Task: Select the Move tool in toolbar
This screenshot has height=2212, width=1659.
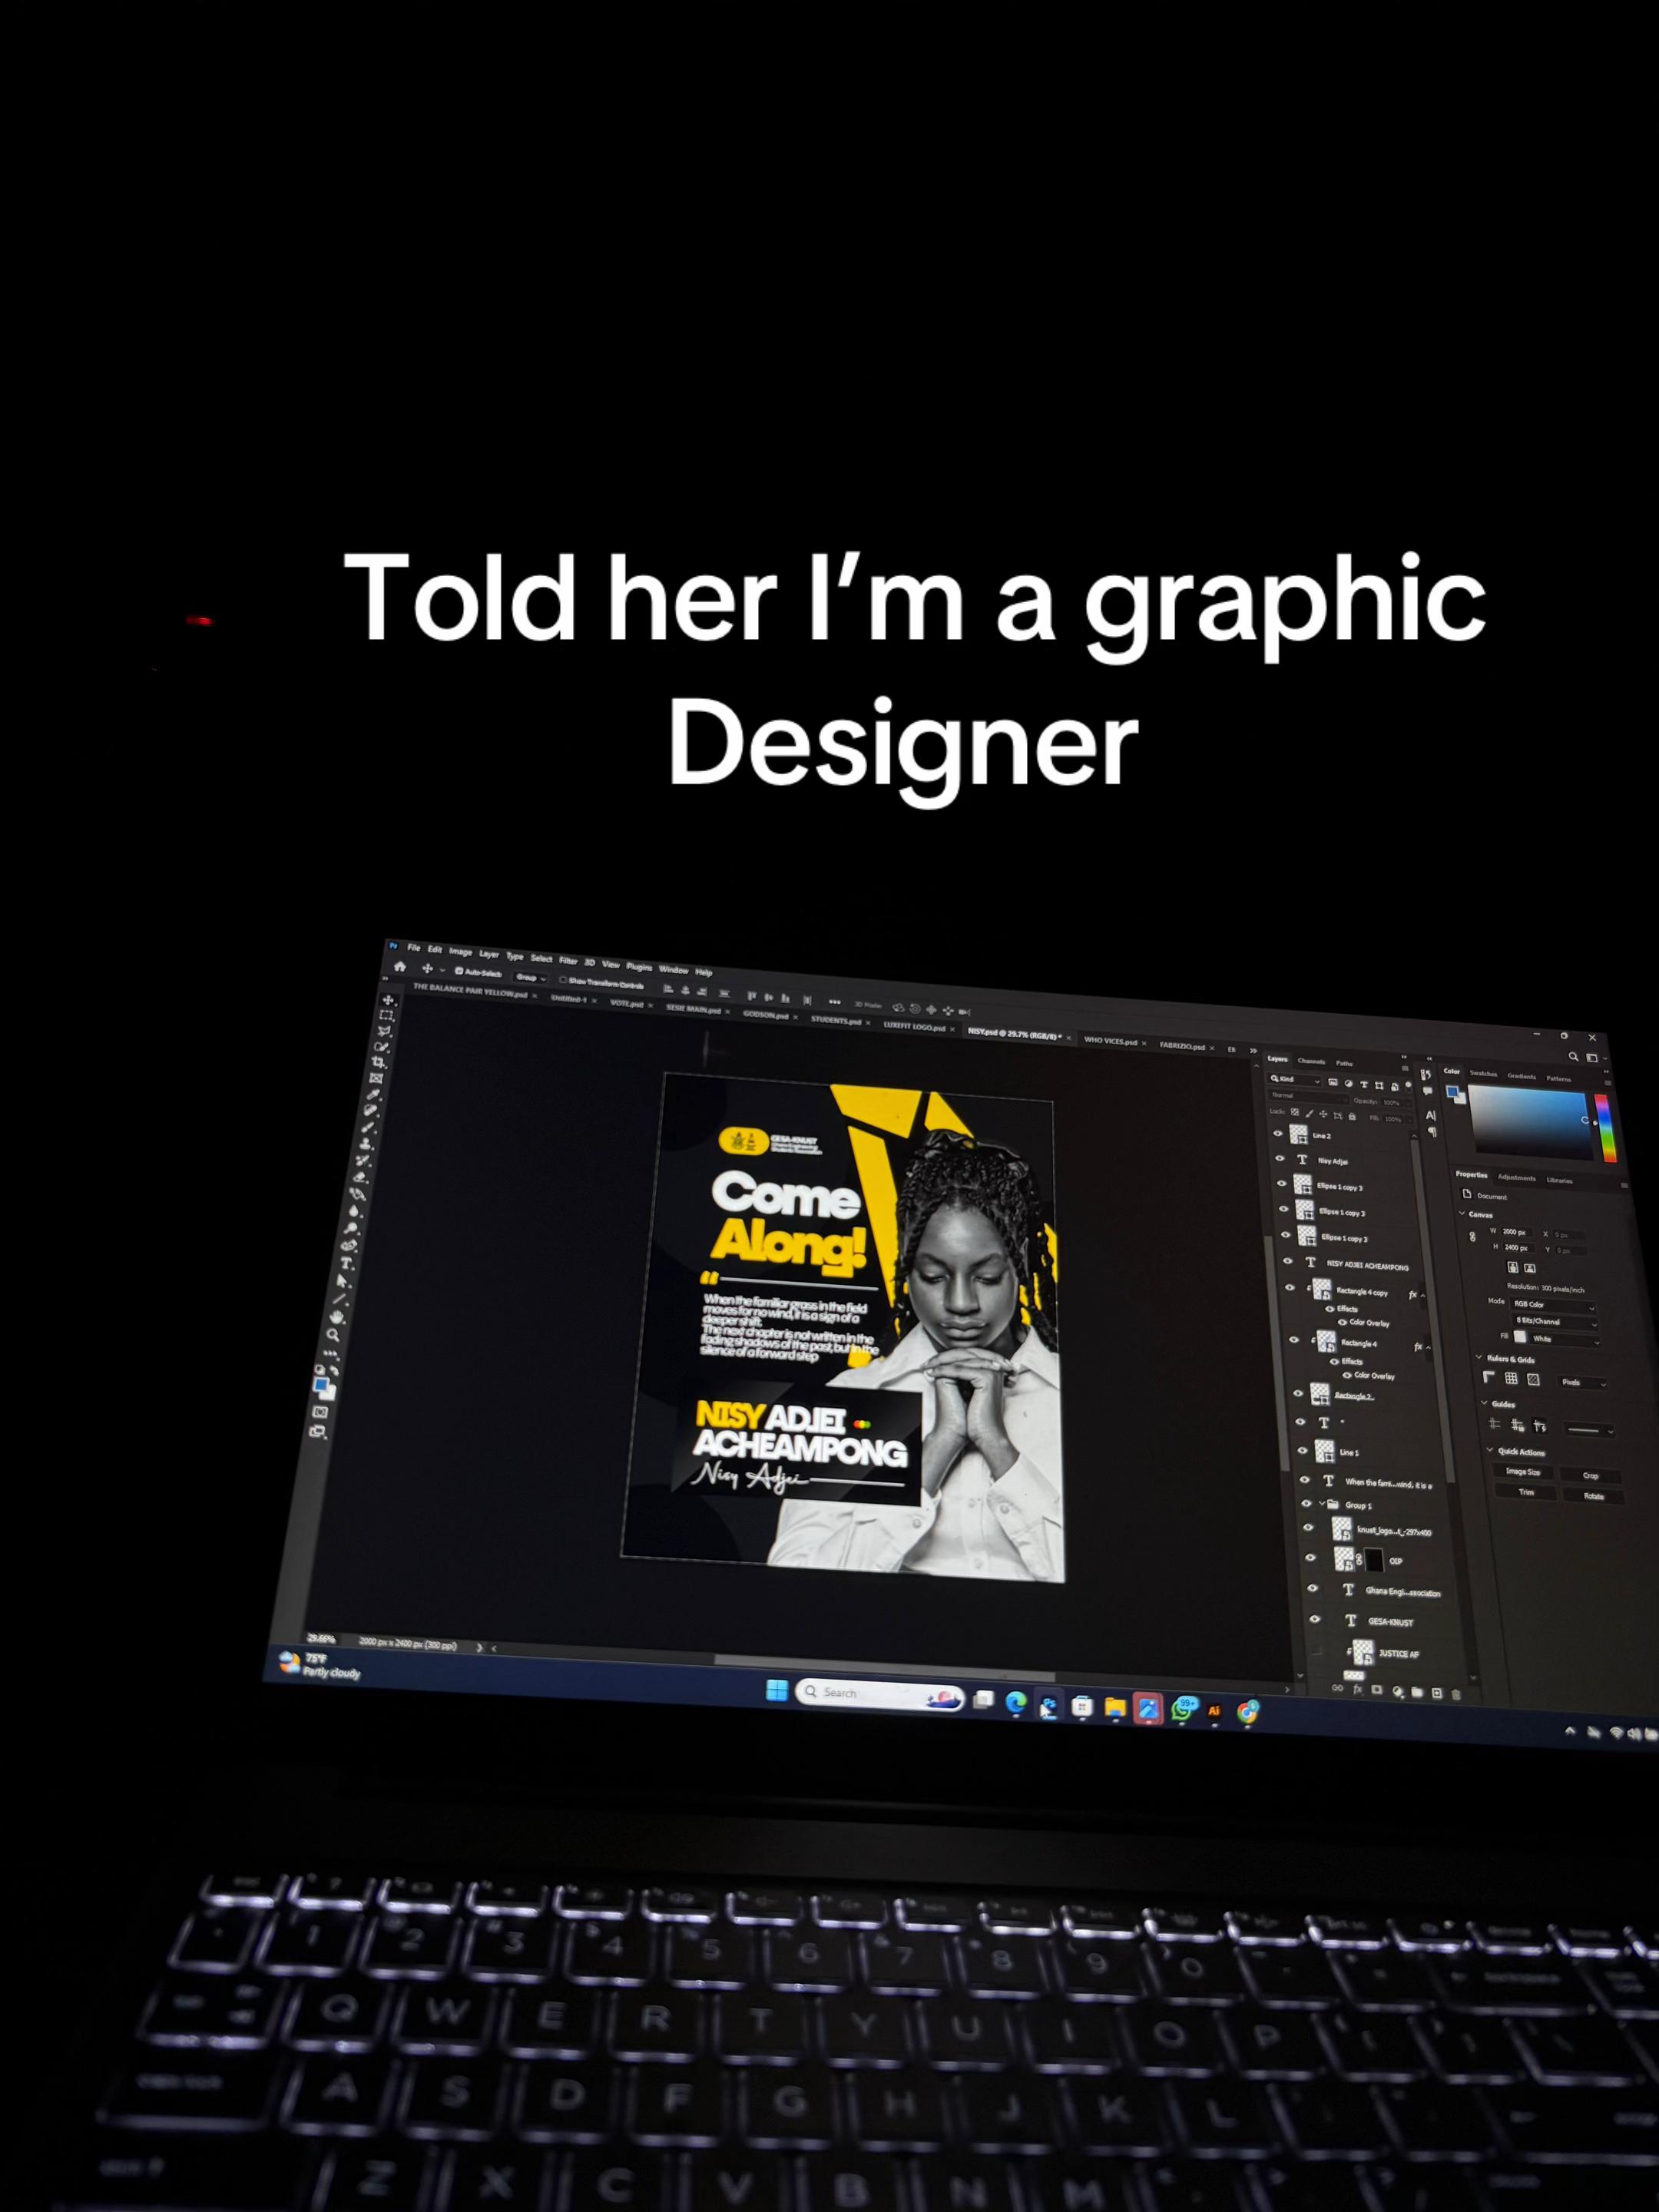Action: coord(388,1000)
